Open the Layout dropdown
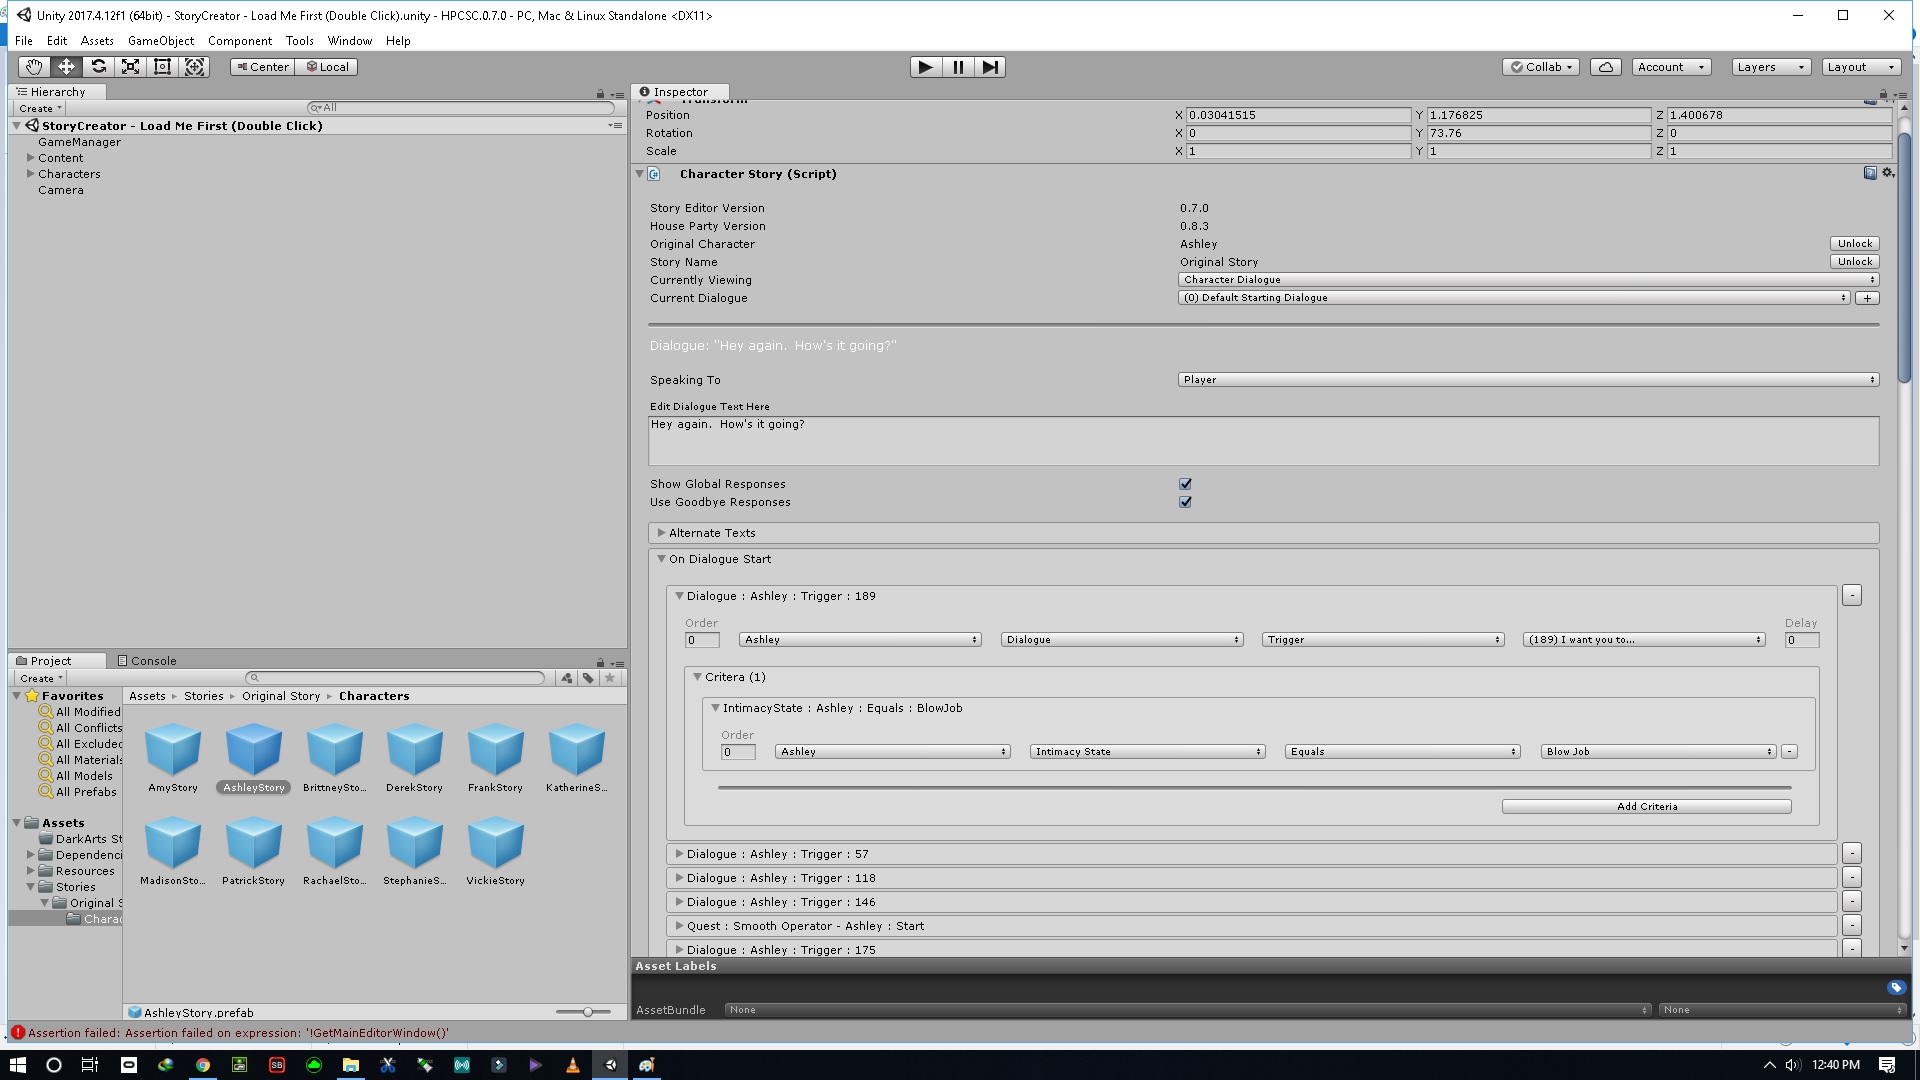Viewport: 1920px width, 1080px height. 1861,67
